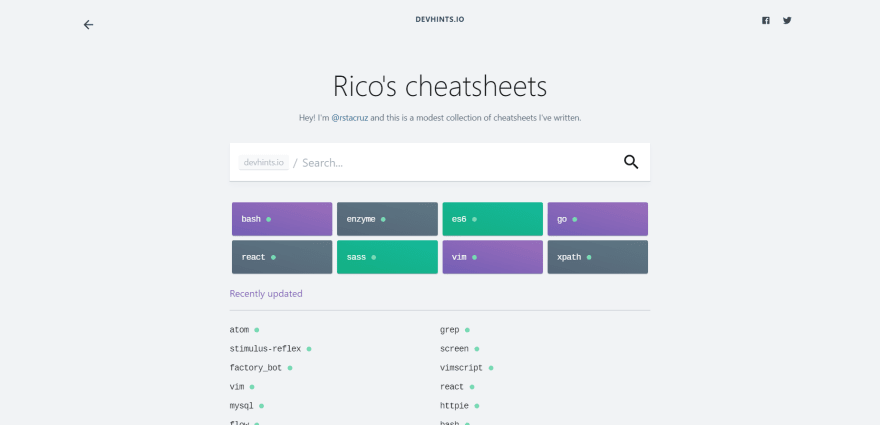
Task: Open the stimulus-reflex list entry
Action: pyautogui.click(x=271, y=349)
